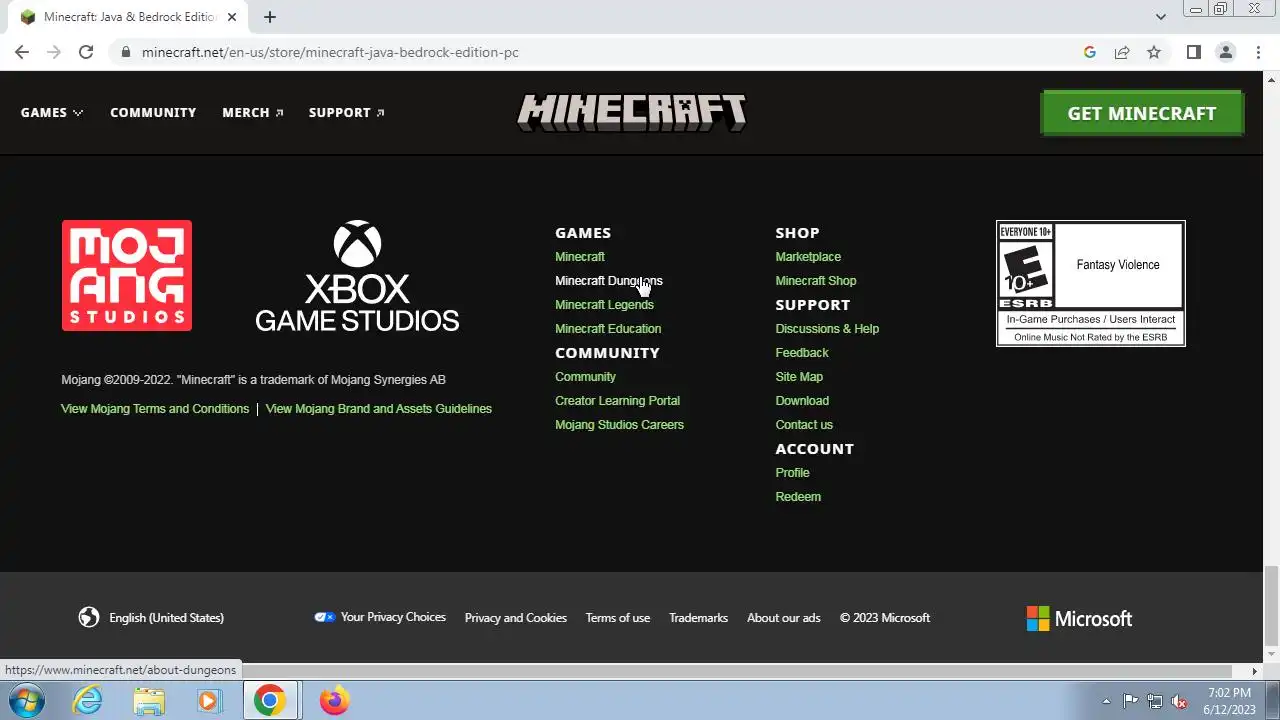Click the Google icon in address bar
The width and height of the screenshot is (1280, 720).
[1090, 52]
